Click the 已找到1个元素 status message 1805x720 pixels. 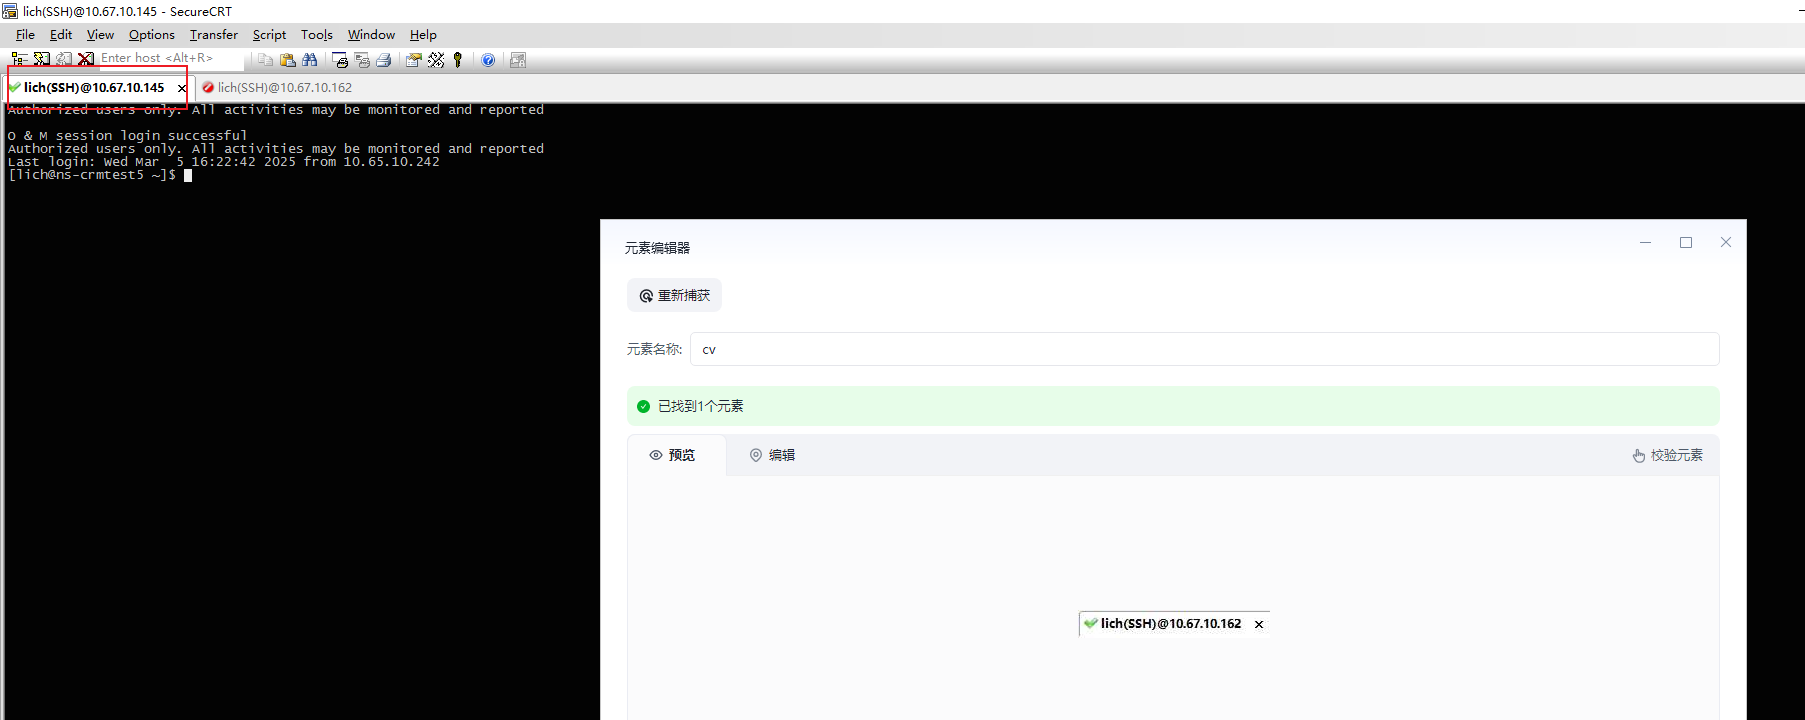pyautogui.click(x=700, y=406)
